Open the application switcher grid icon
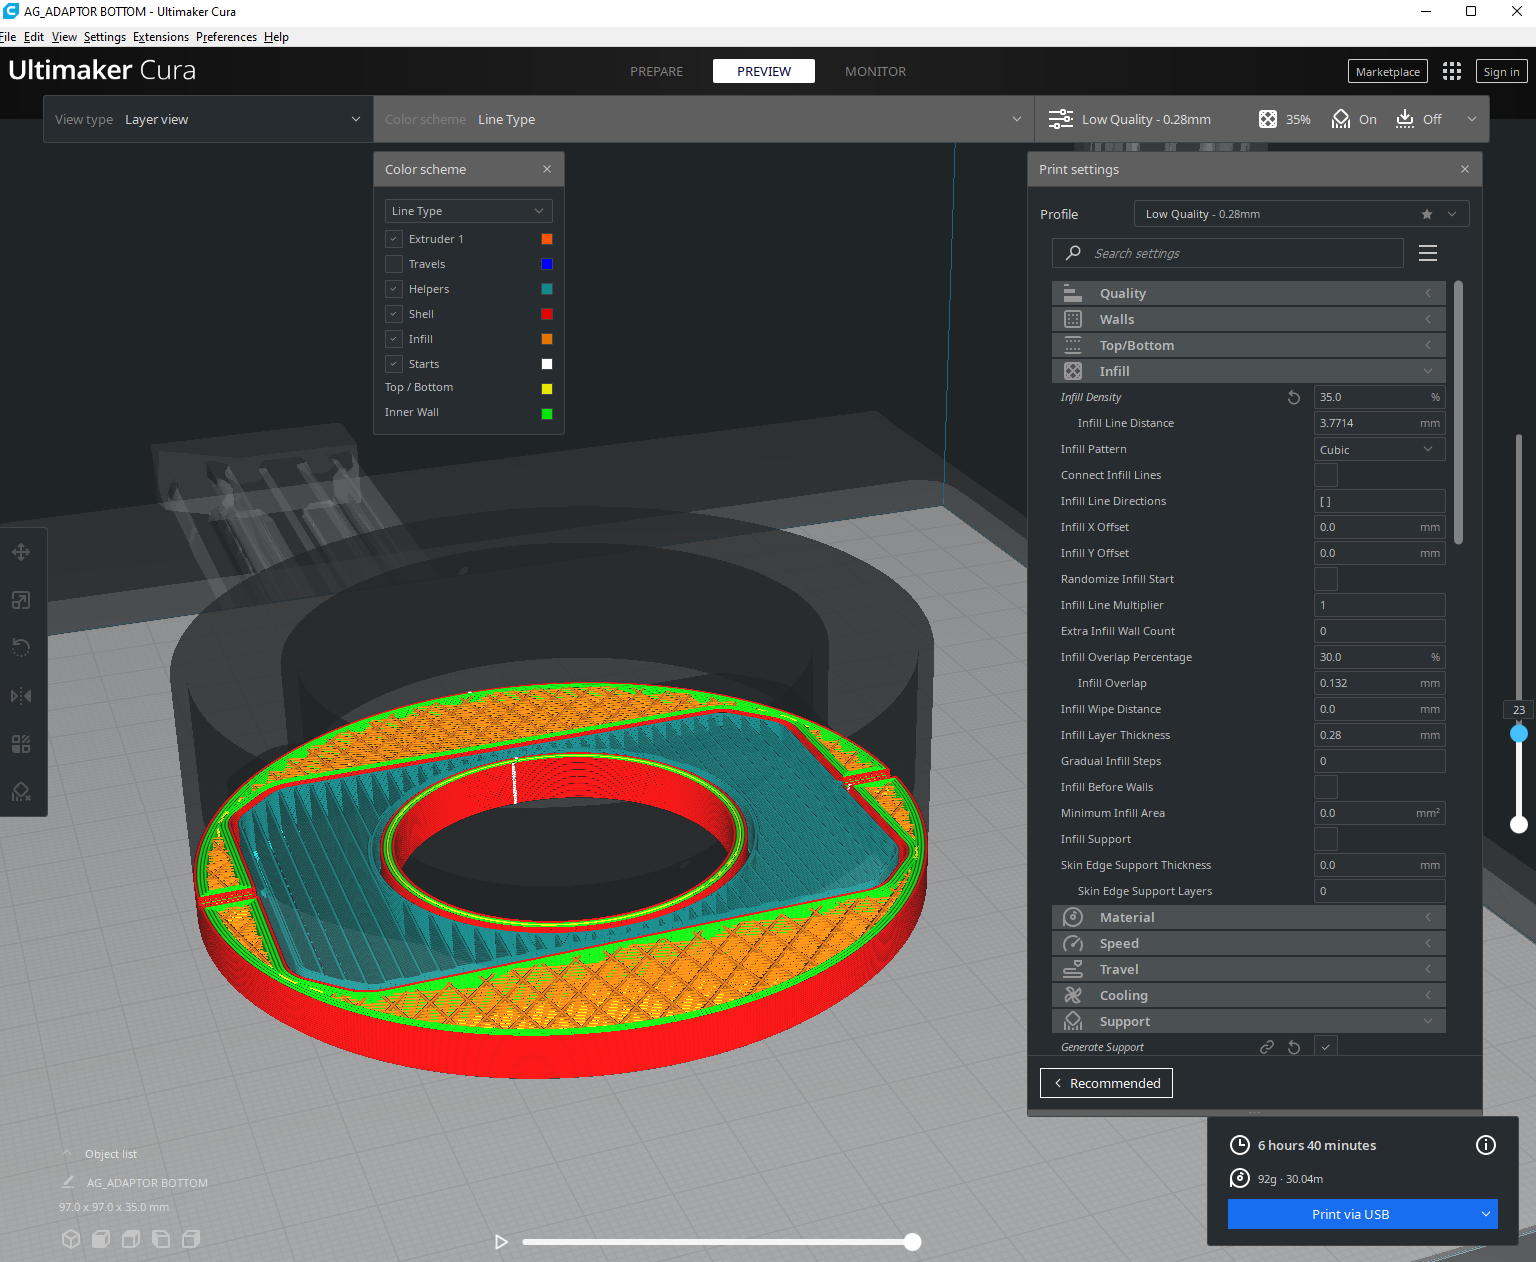Image resolution: width=1536 pixels, height=1262 pixels. pos(1452,71)
